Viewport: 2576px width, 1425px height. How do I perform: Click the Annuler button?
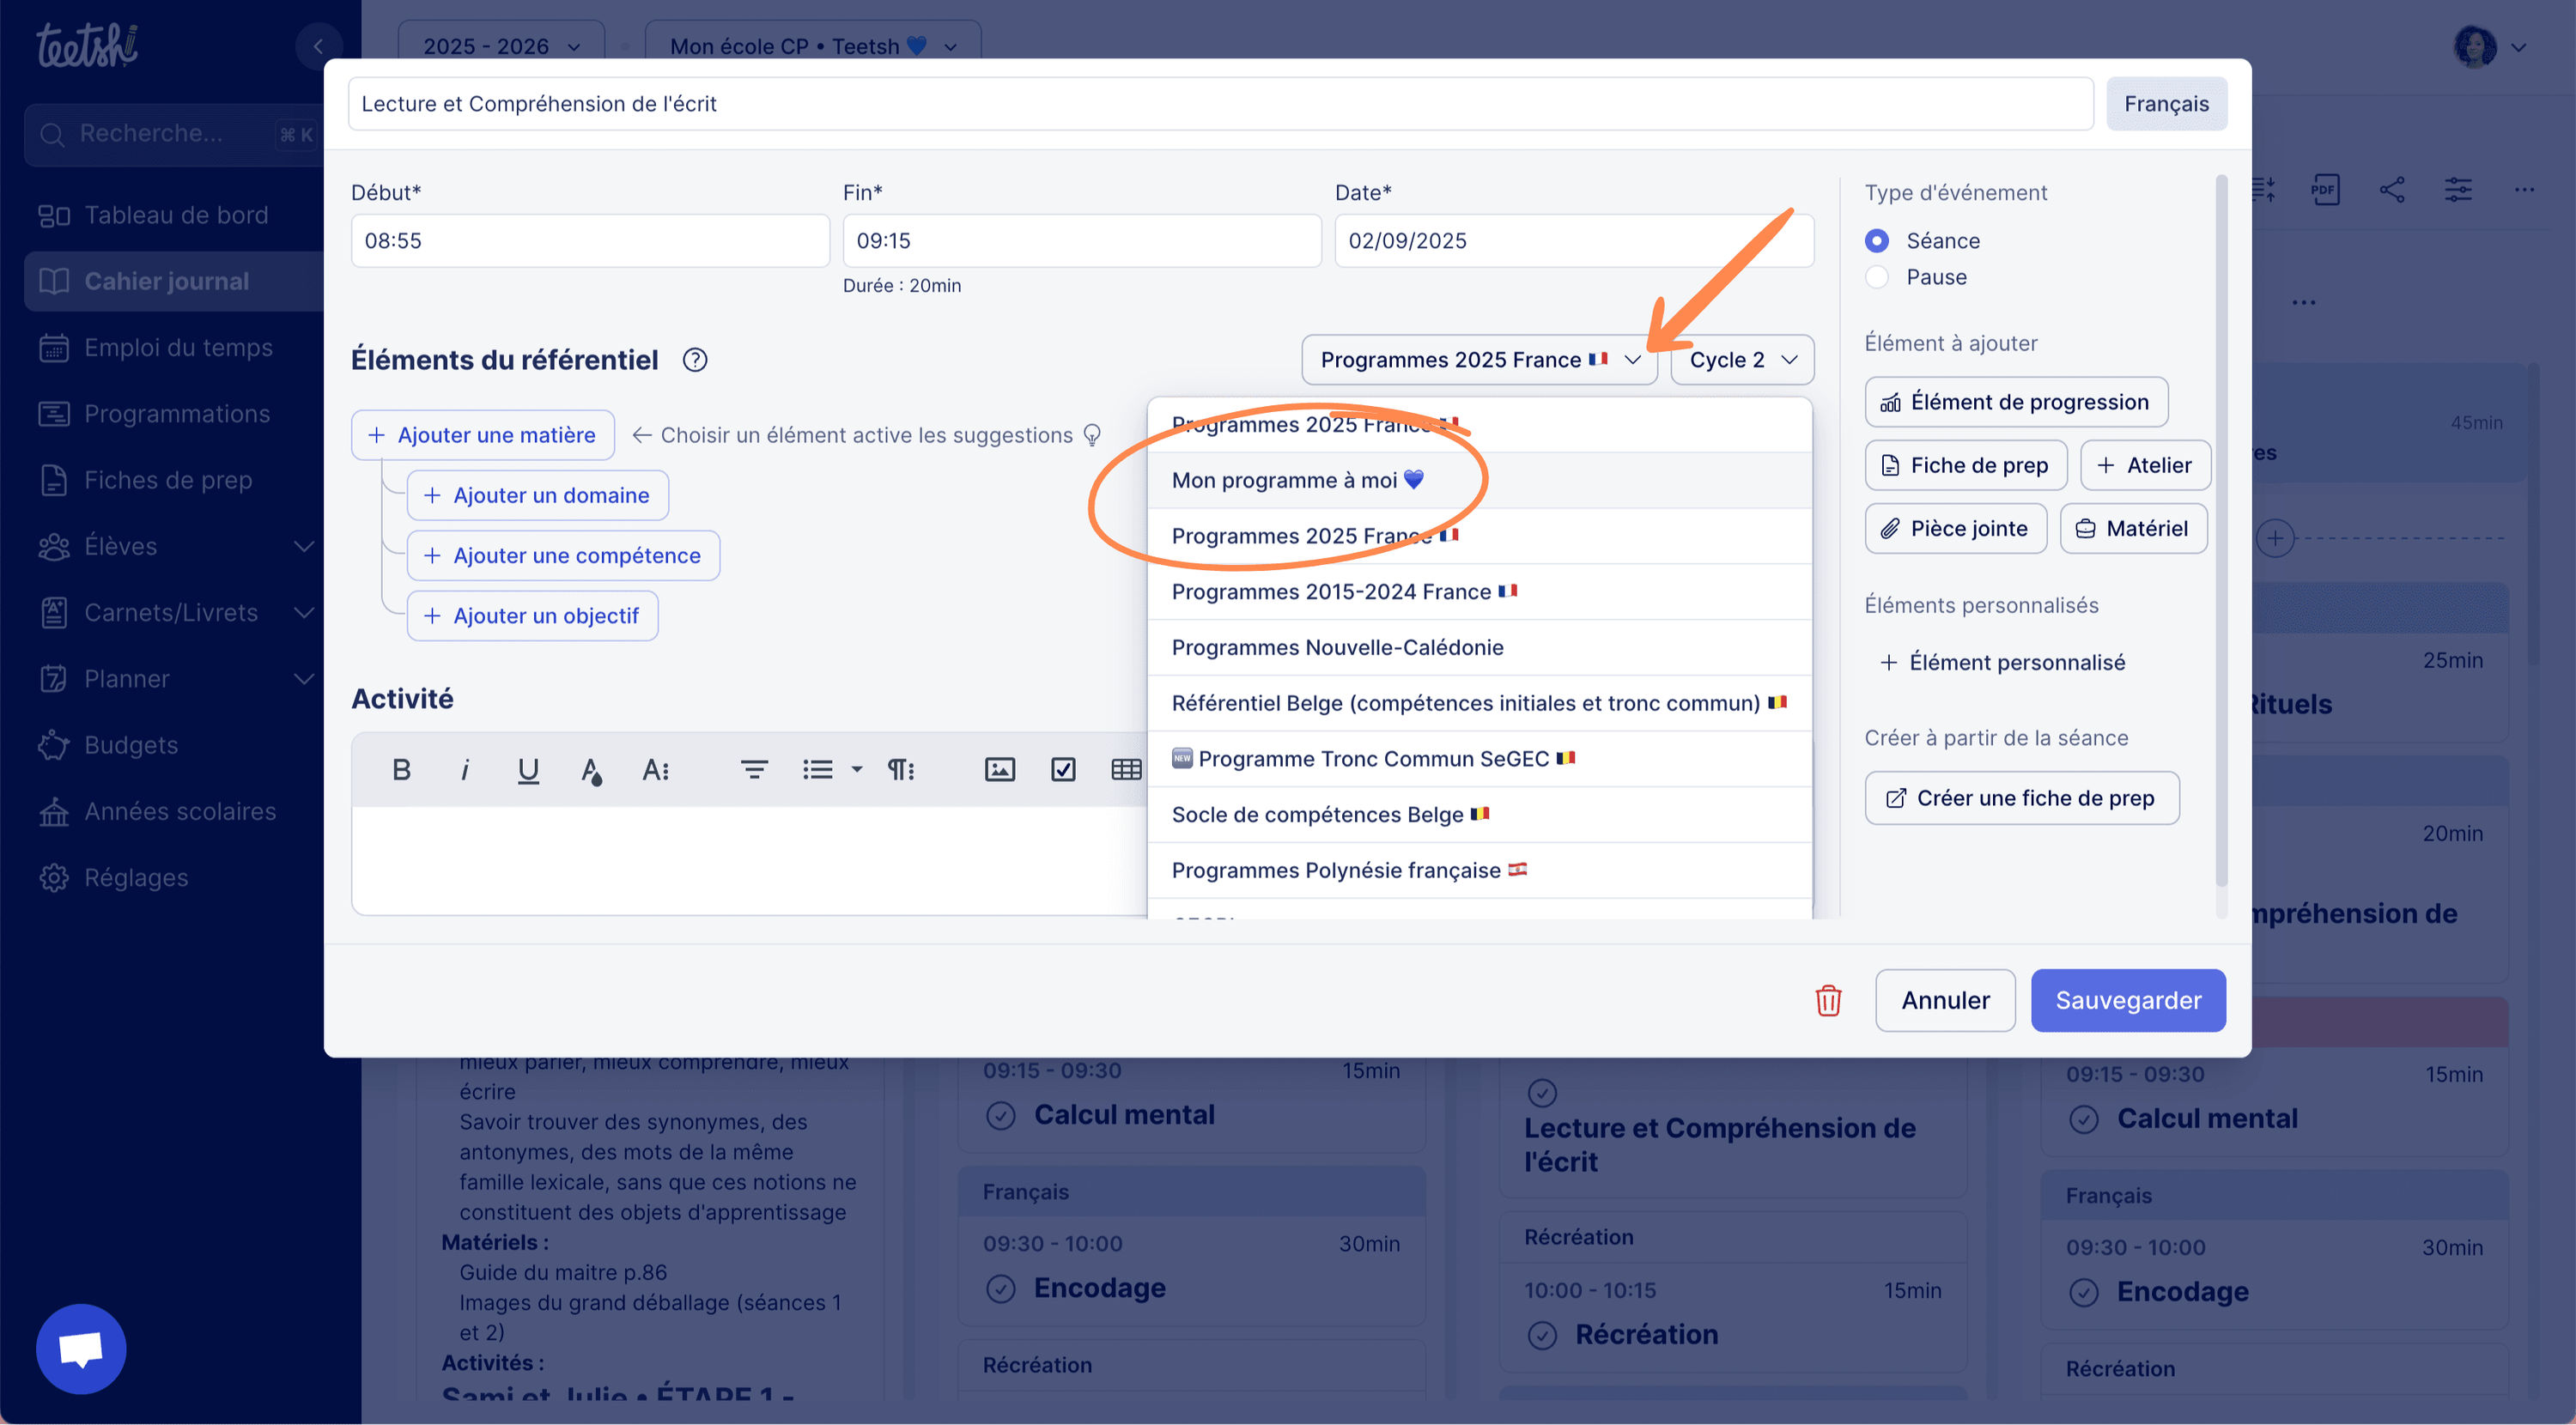pyautogui.click(x=1945, y=1000)
